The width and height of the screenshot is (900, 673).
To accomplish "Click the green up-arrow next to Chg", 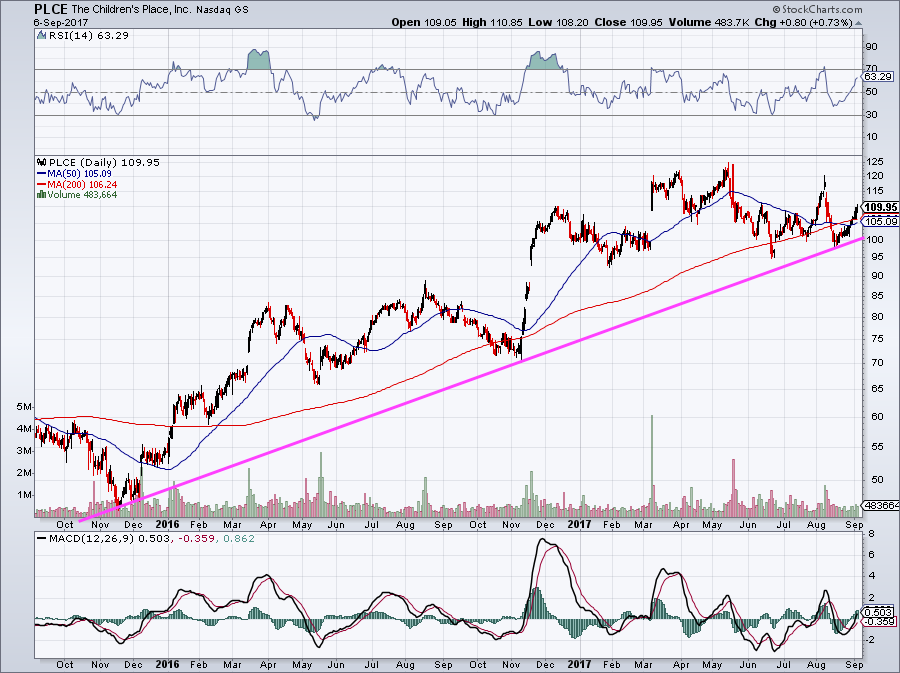I will point(858,23).
